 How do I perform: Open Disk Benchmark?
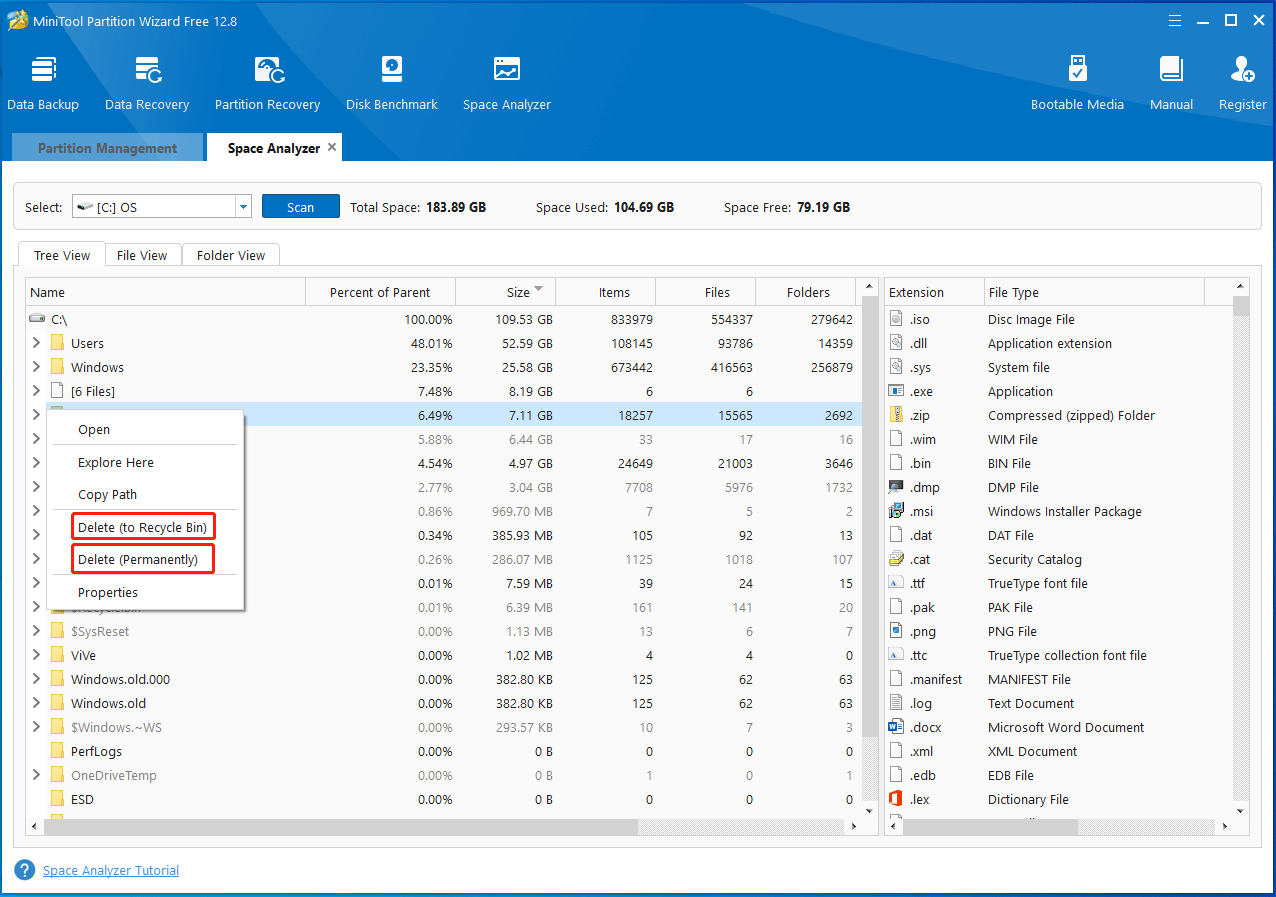(x=392, y=84)
